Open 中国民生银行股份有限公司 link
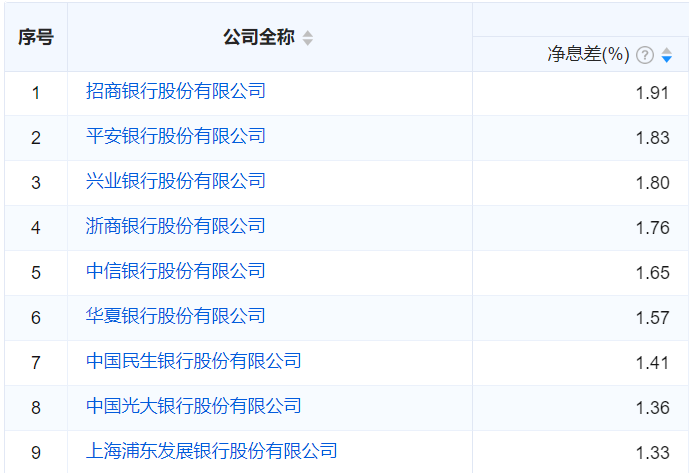This screenshot has height=473, width=689. tap(193, 361)
